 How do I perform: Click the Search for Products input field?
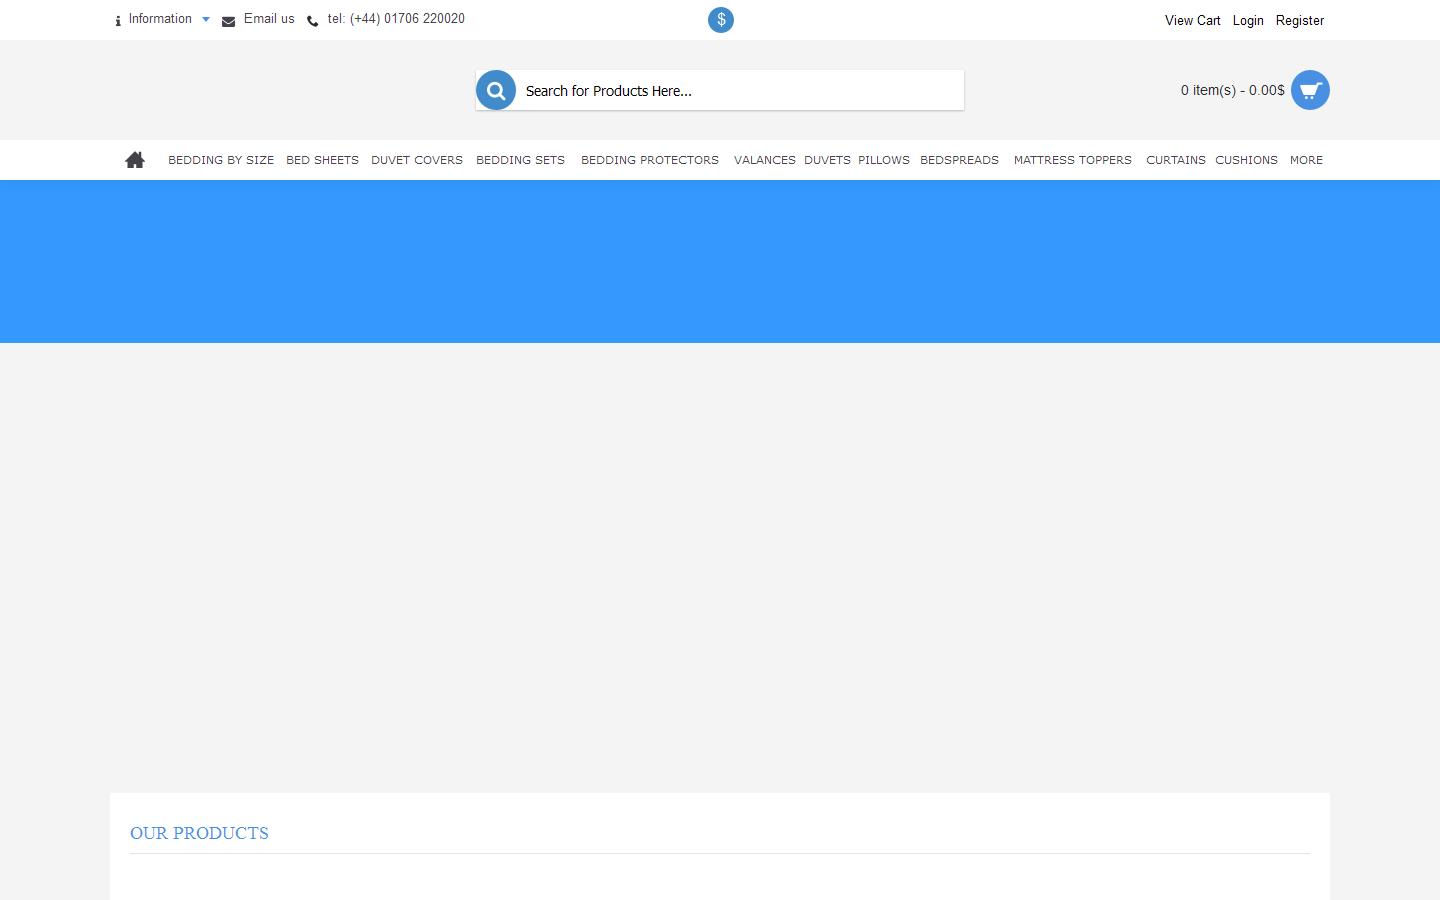[x=740, y=90]
